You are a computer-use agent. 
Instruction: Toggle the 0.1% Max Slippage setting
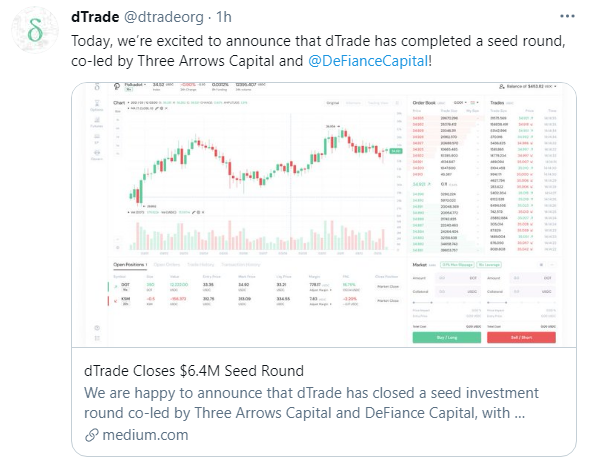pyautogui.click(x=458, y=264)
